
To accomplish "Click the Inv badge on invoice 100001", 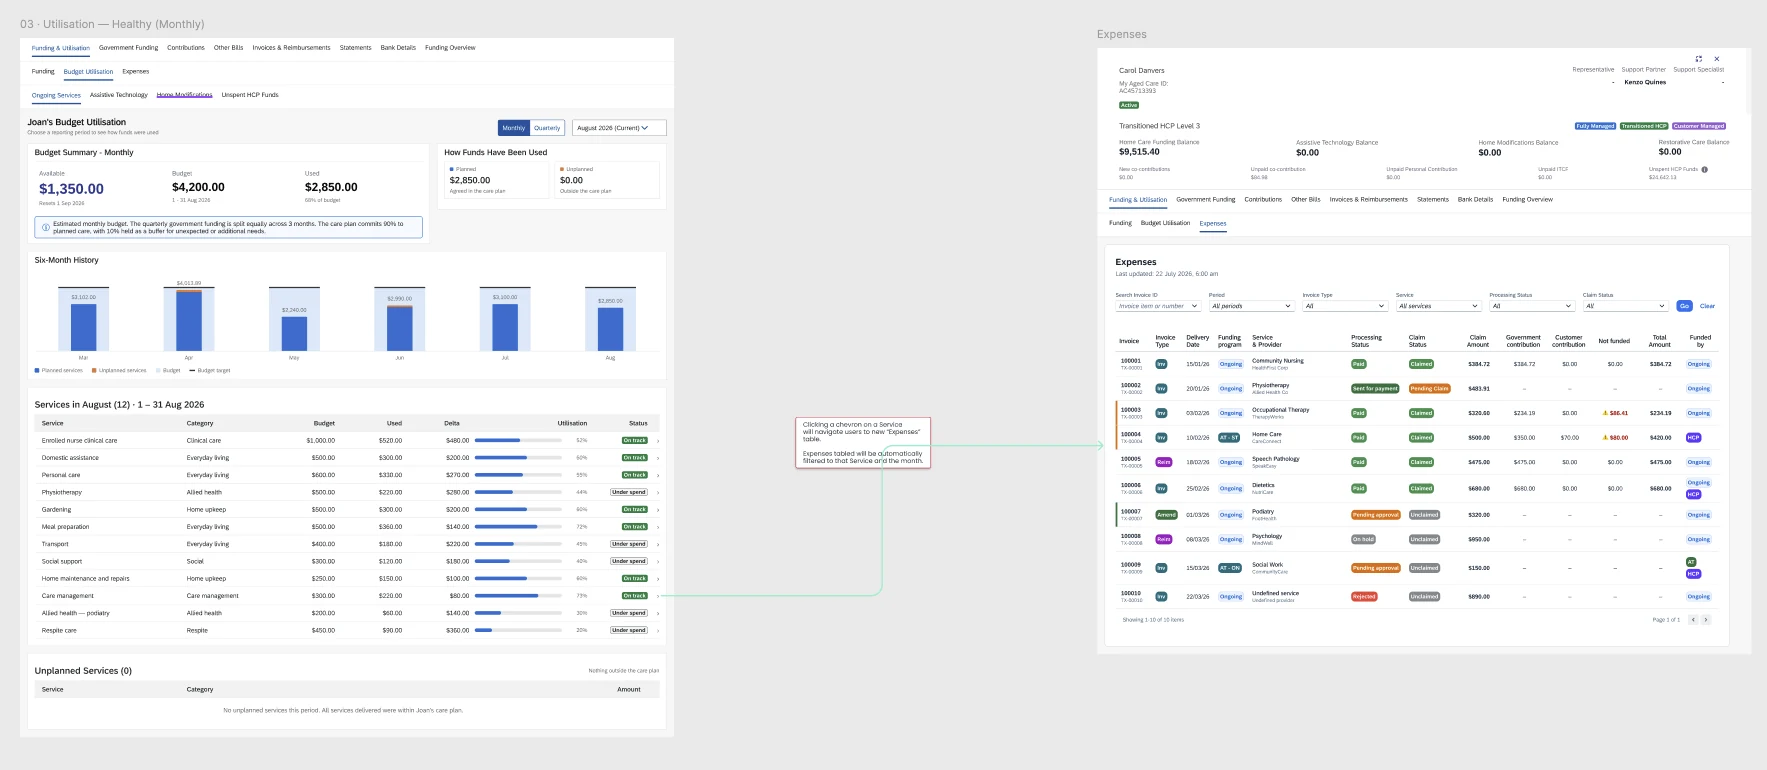I will pos(1161,364).
